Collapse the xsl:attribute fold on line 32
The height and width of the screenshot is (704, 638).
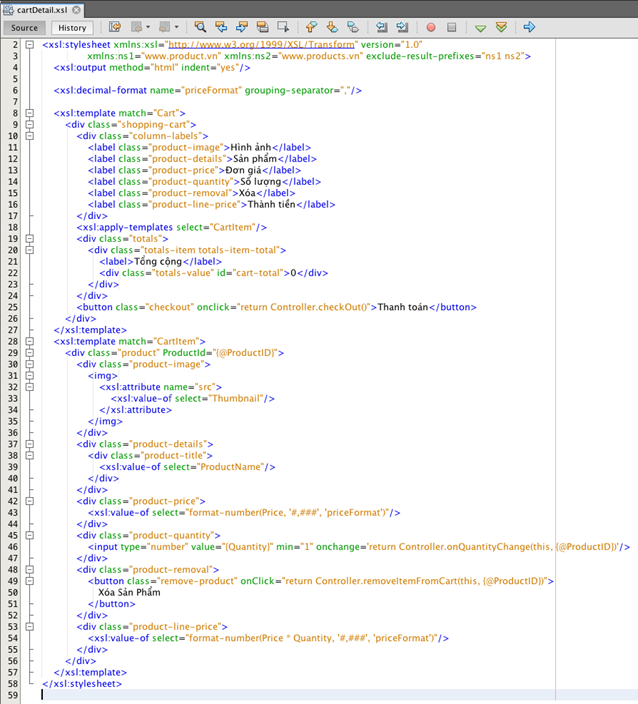click(30, 387)
